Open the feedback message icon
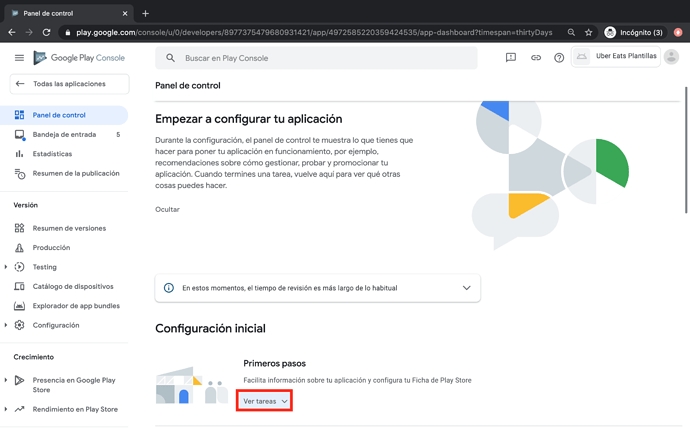The height and width of the screenshot is (431, 690). point(511,58)
